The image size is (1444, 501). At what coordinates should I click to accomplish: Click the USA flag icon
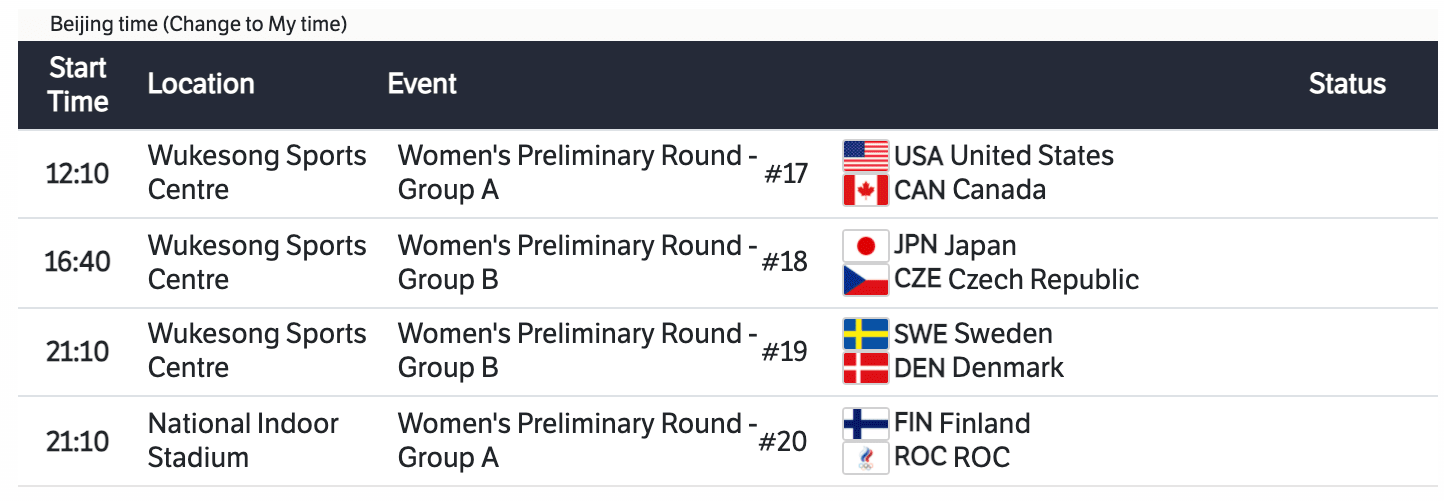[865, 156]
